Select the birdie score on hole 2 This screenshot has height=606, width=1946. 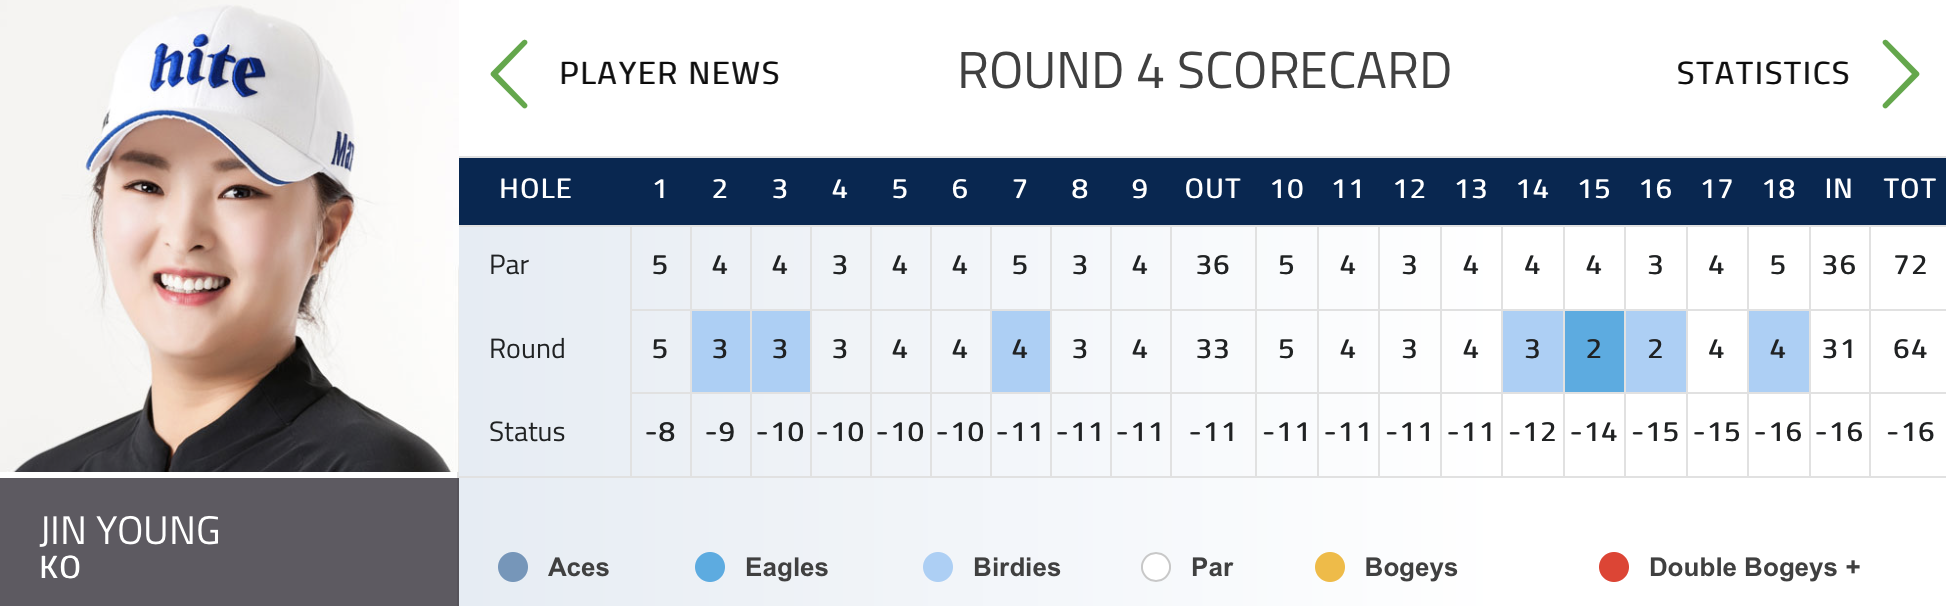tap(720, 350)
